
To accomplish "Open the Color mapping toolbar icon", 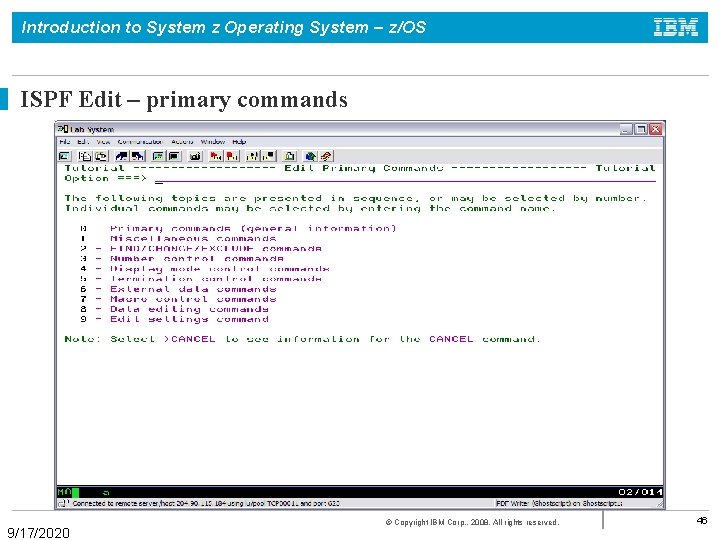I will point(174,156).
